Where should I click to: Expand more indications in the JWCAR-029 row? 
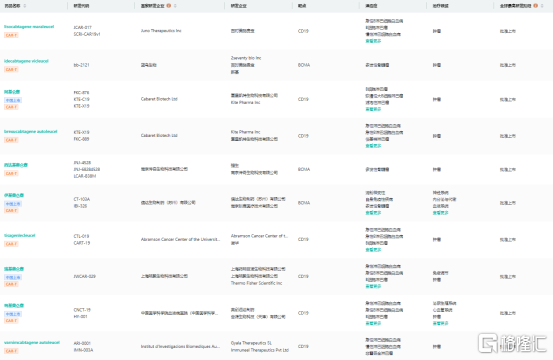373,286
